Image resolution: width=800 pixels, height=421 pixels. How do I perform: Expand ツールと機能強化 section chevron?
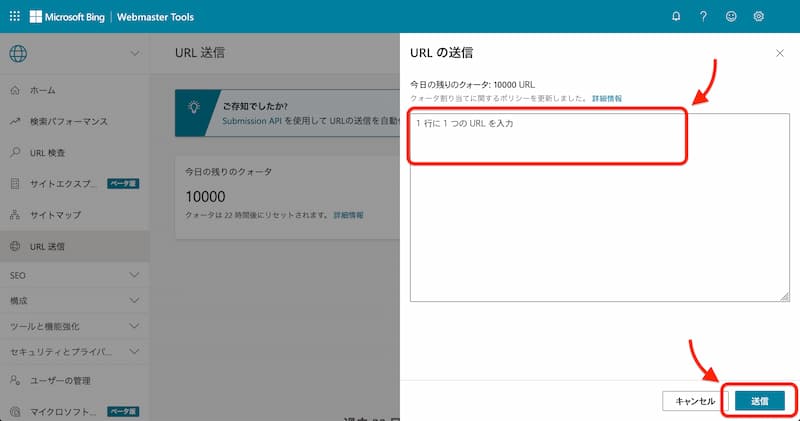coord(134,326)
